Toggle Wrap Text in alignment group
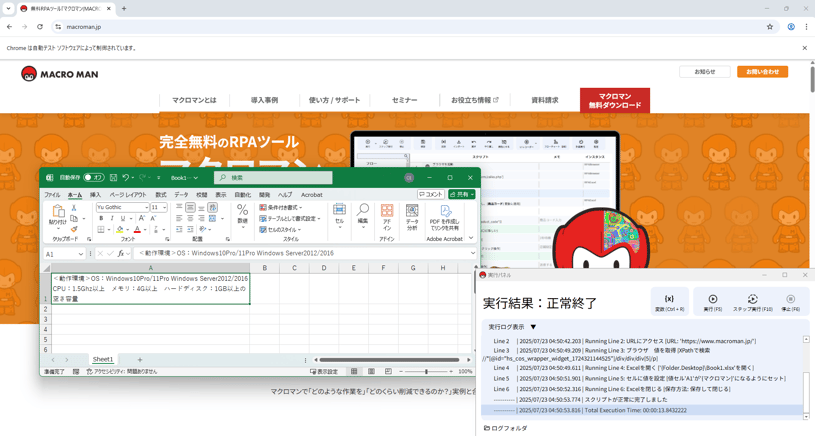This screenshot has height=436, width=815. coord(212,207)
